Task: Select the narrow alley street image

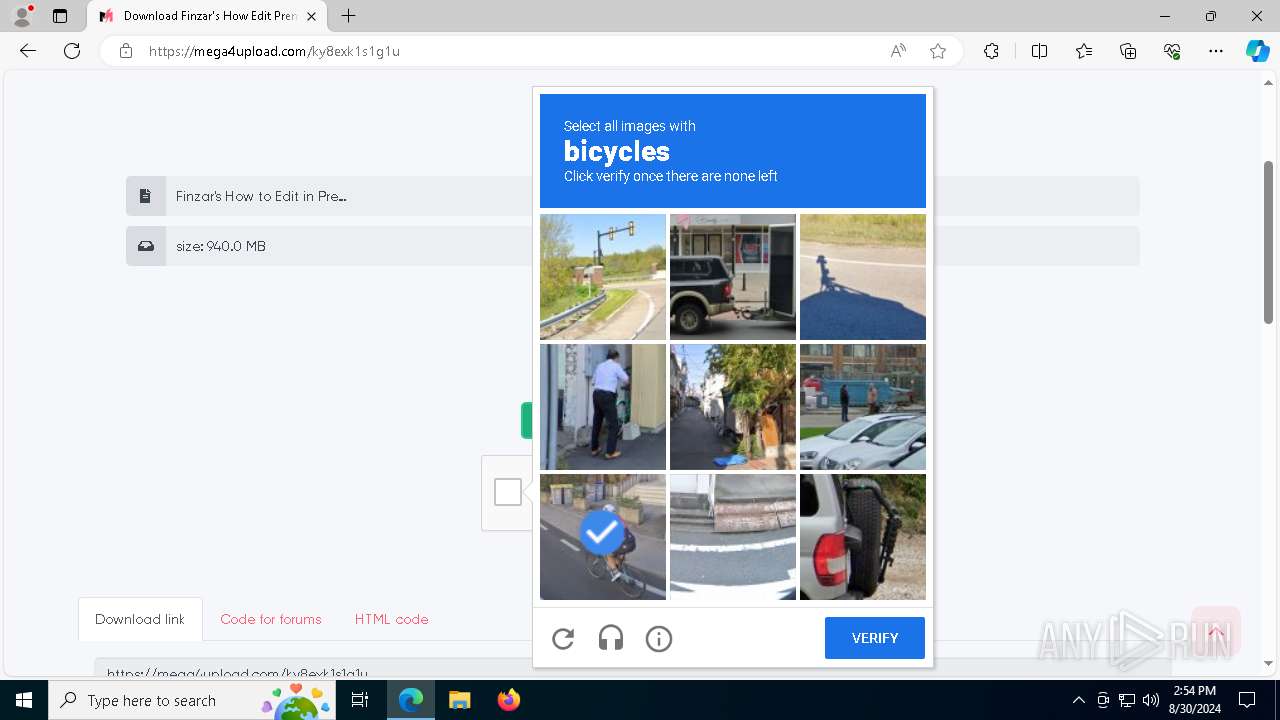Action: pyautogui.click(x=733, y=407)
